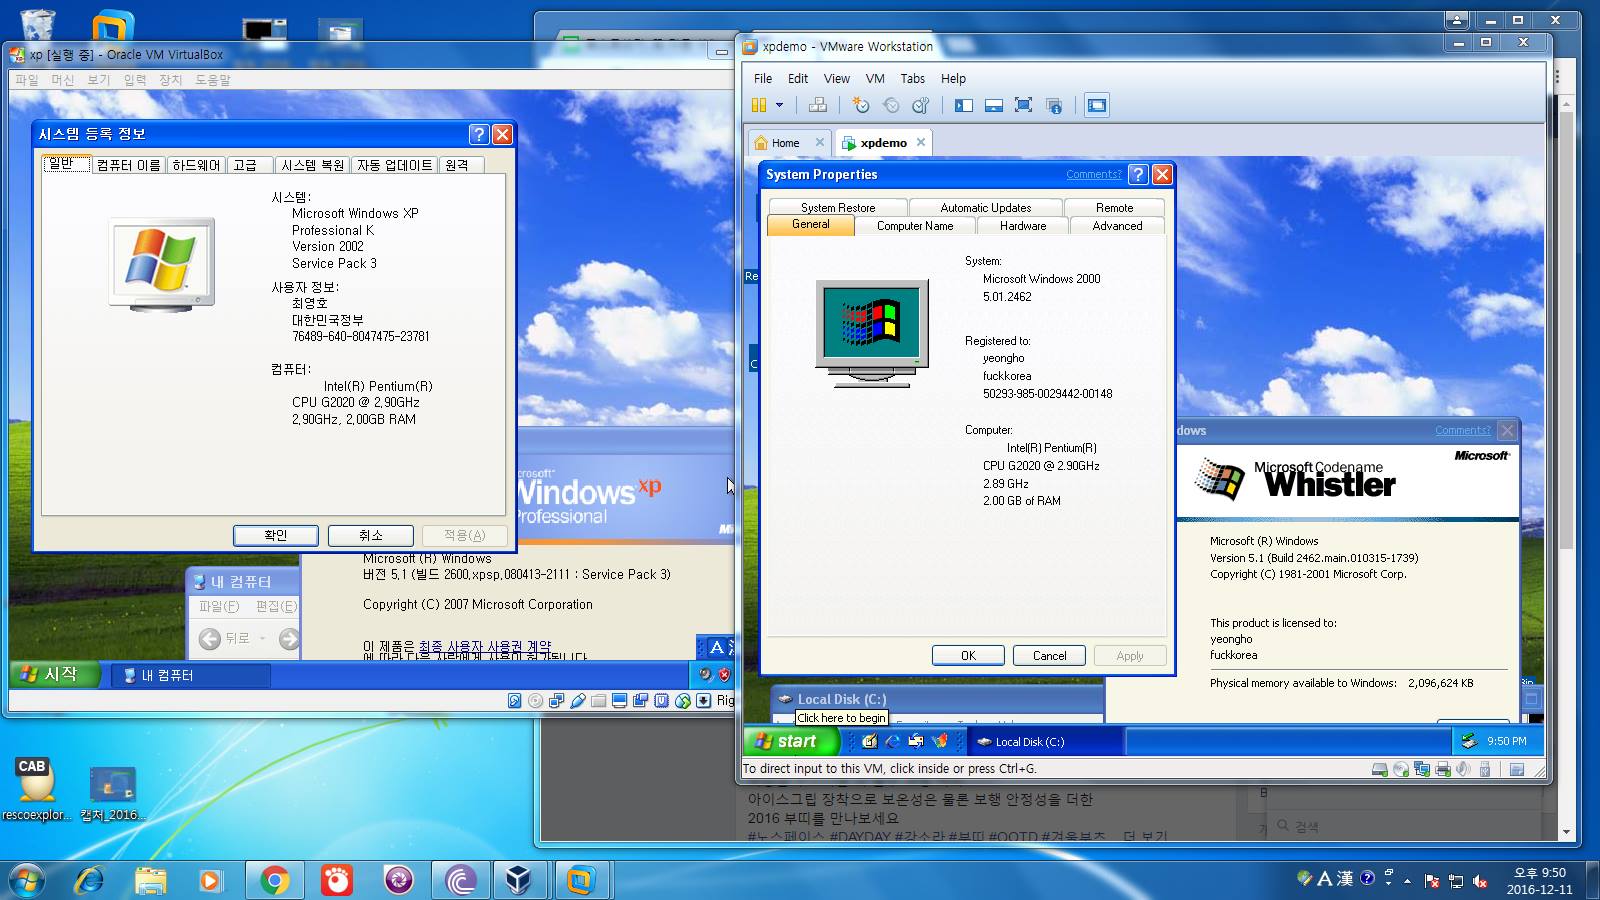Close the xpdemo tab in VMware
This screenshot has width=1600, height=900.
[921, 142]
